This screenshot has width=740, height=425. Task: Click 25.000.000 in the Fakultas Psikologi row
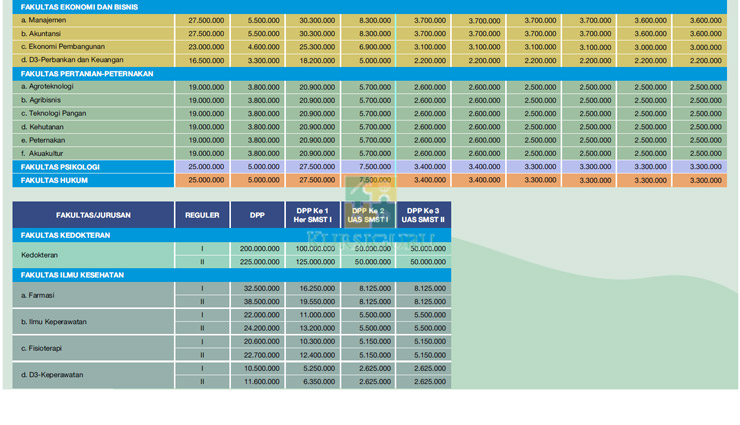coord(206,167)
